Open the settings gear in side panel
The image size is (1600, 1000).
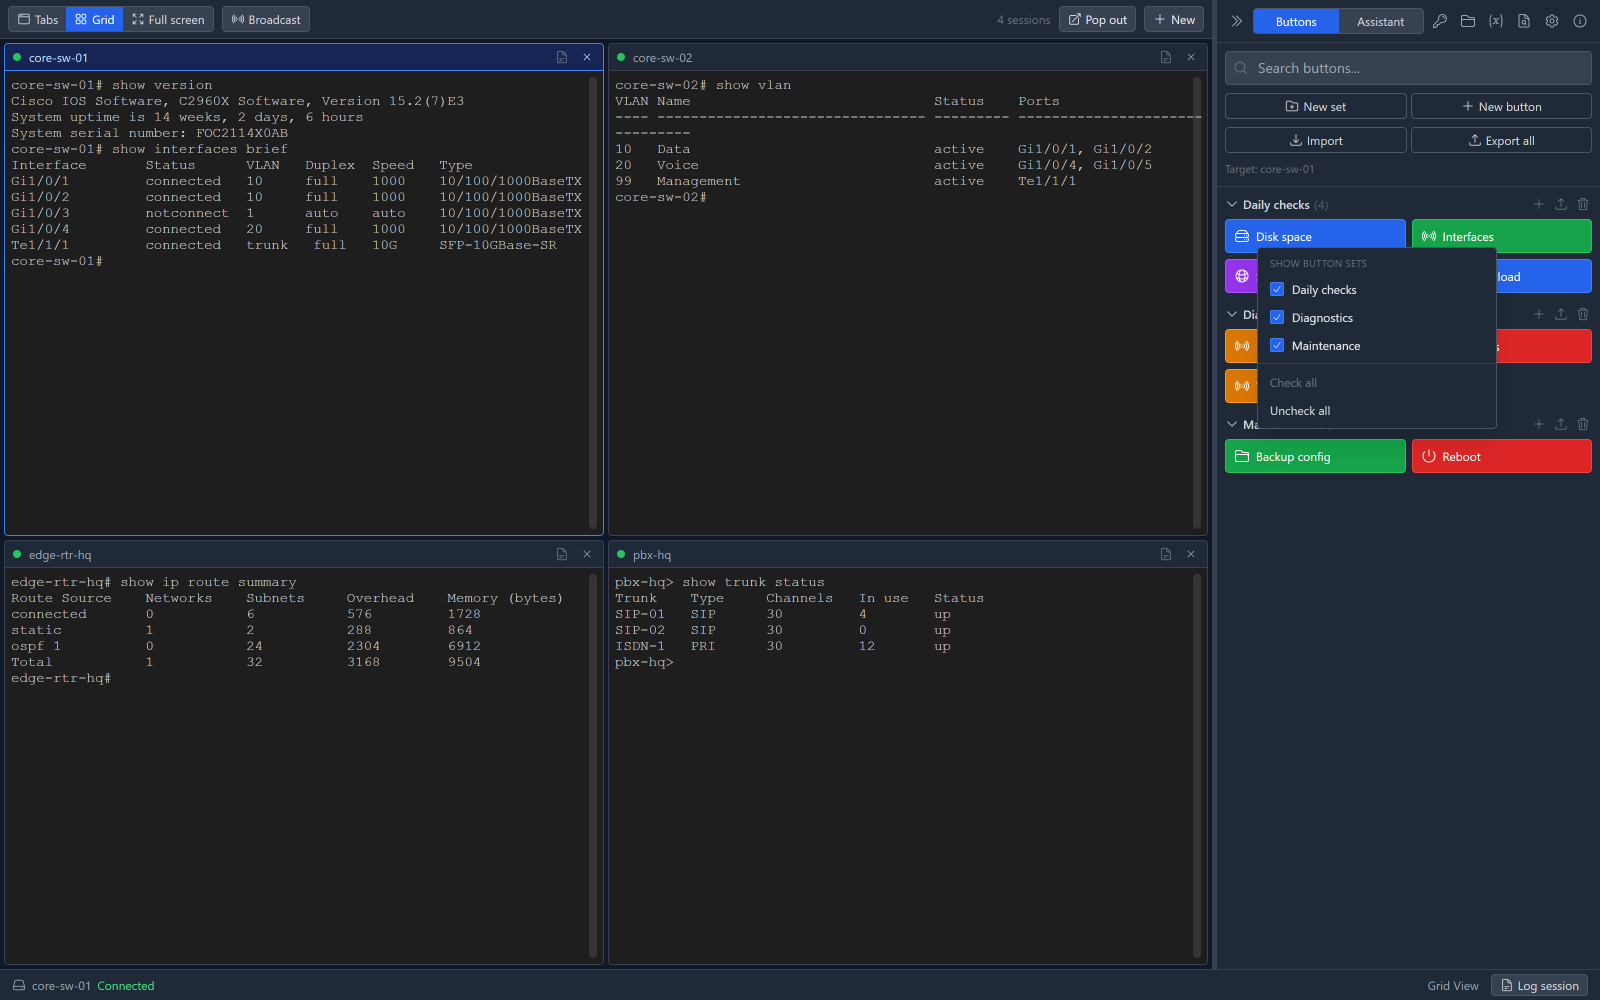click(1552, 21)
